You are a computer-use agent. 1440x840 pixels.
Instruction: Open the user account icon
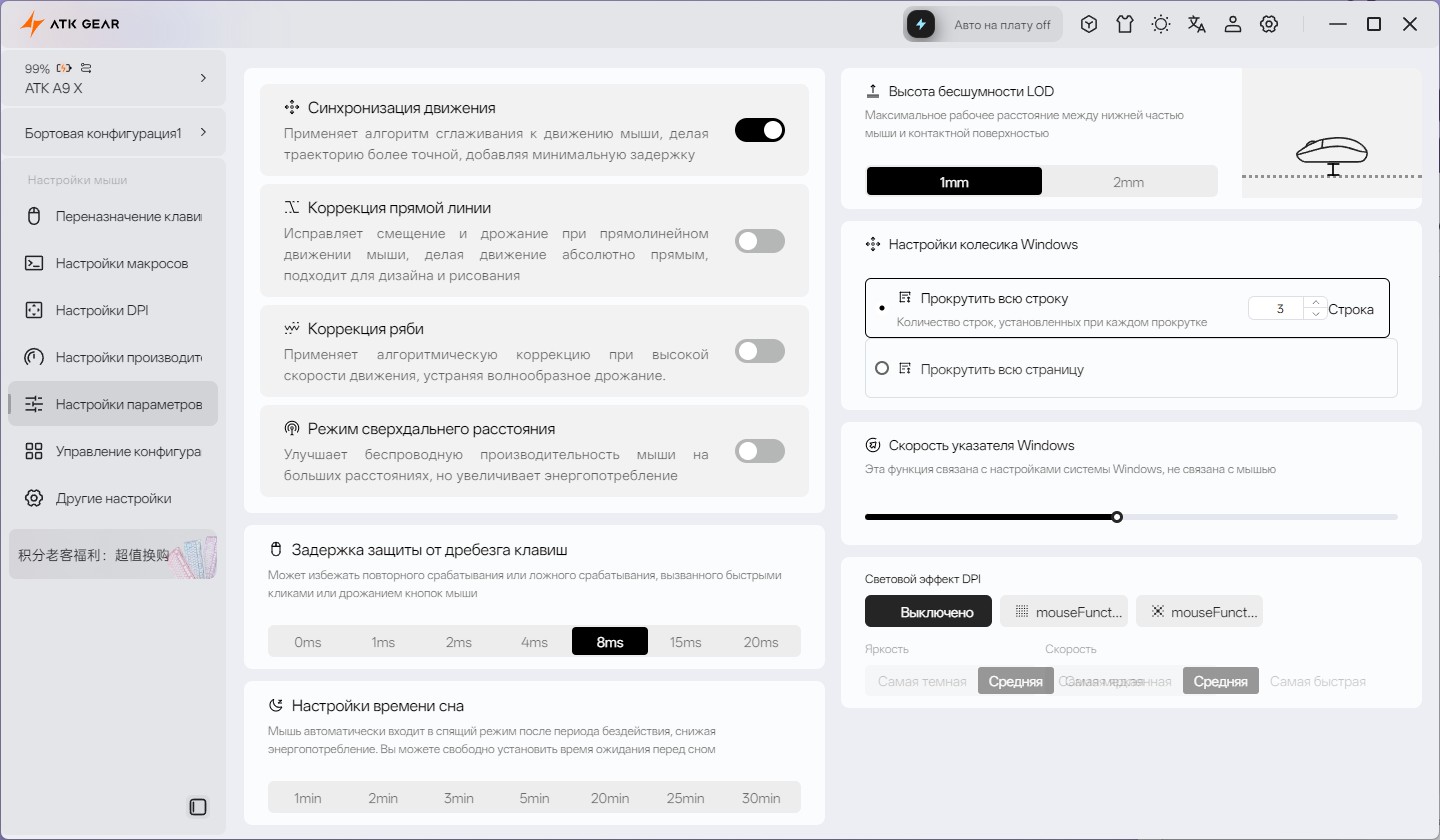tap(1233, 24)
